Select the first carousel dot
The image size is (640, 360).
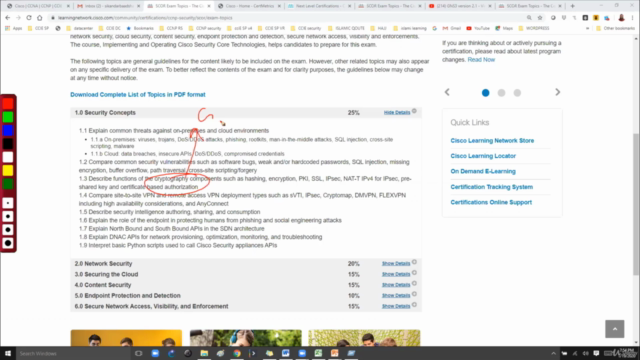pos(485,93)
